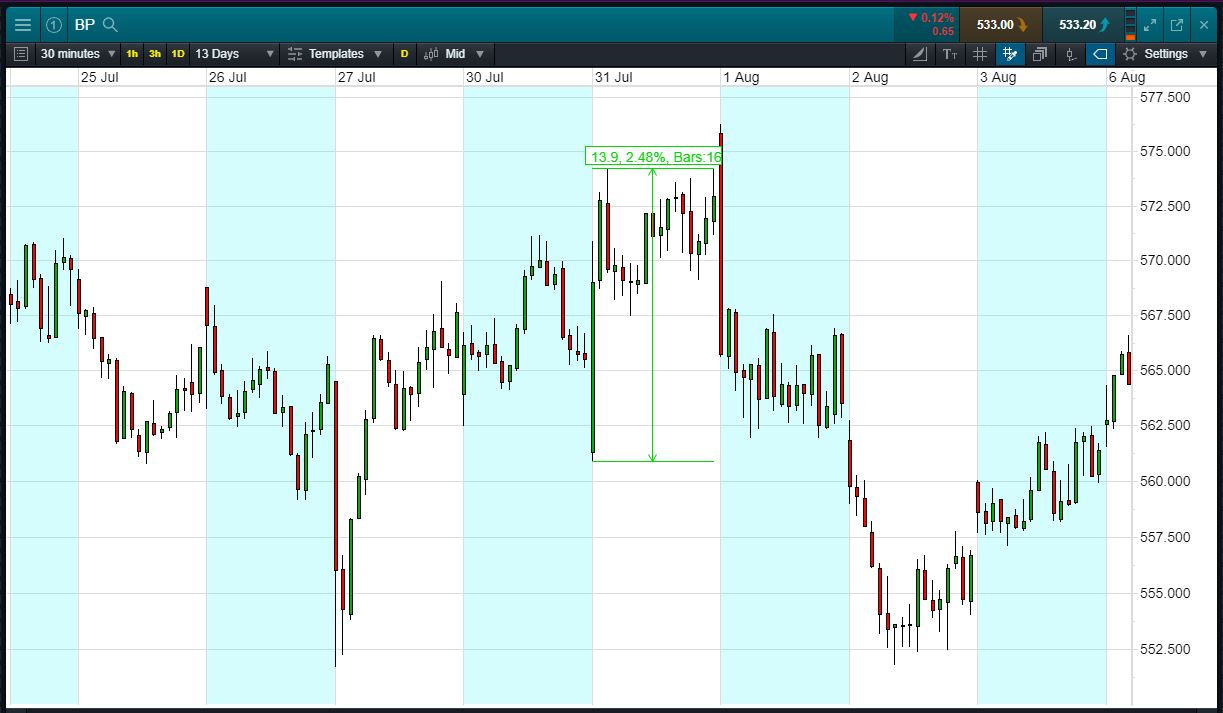Viewport: 1223px width, 713px height.
Task: Click the order markers chart icon
Action: pyautogui.click(x=1070, y=54)
